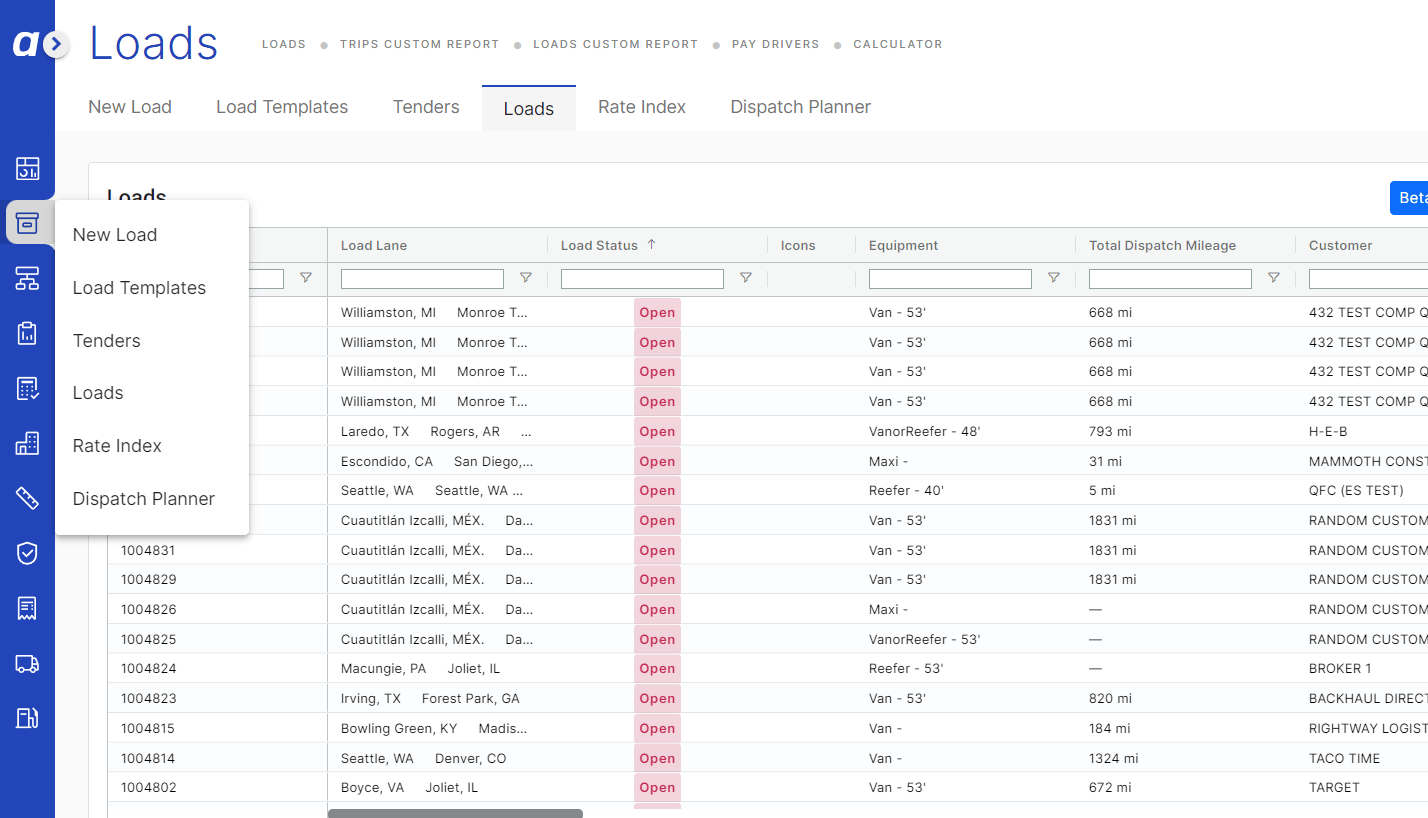Click the Loads archive box sidebar icon
The height and width of the screenshot is (818, 1428).
point(27,222)
